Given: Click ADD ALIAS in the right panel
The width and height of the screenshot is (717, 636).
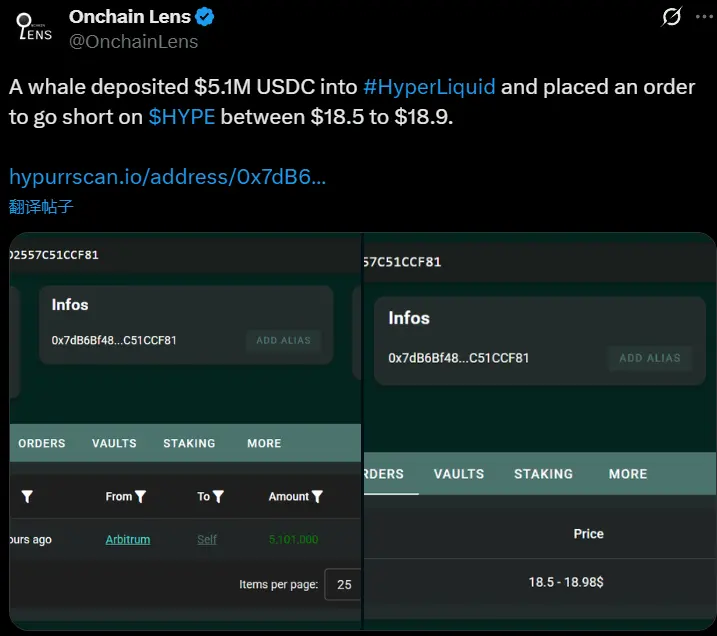Looking at the screenshot, I should (x=650, y=358).
